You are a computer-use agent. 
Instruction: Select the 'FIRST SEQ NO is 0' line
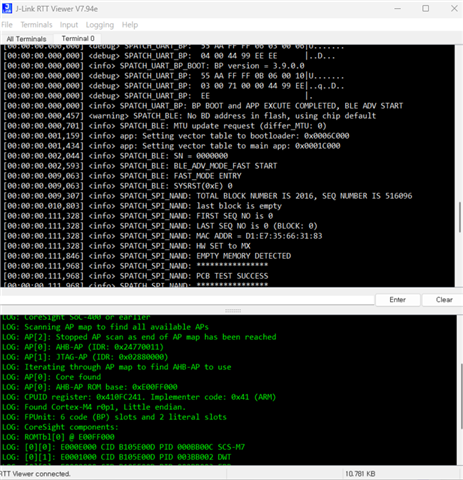tap(138, 216)
